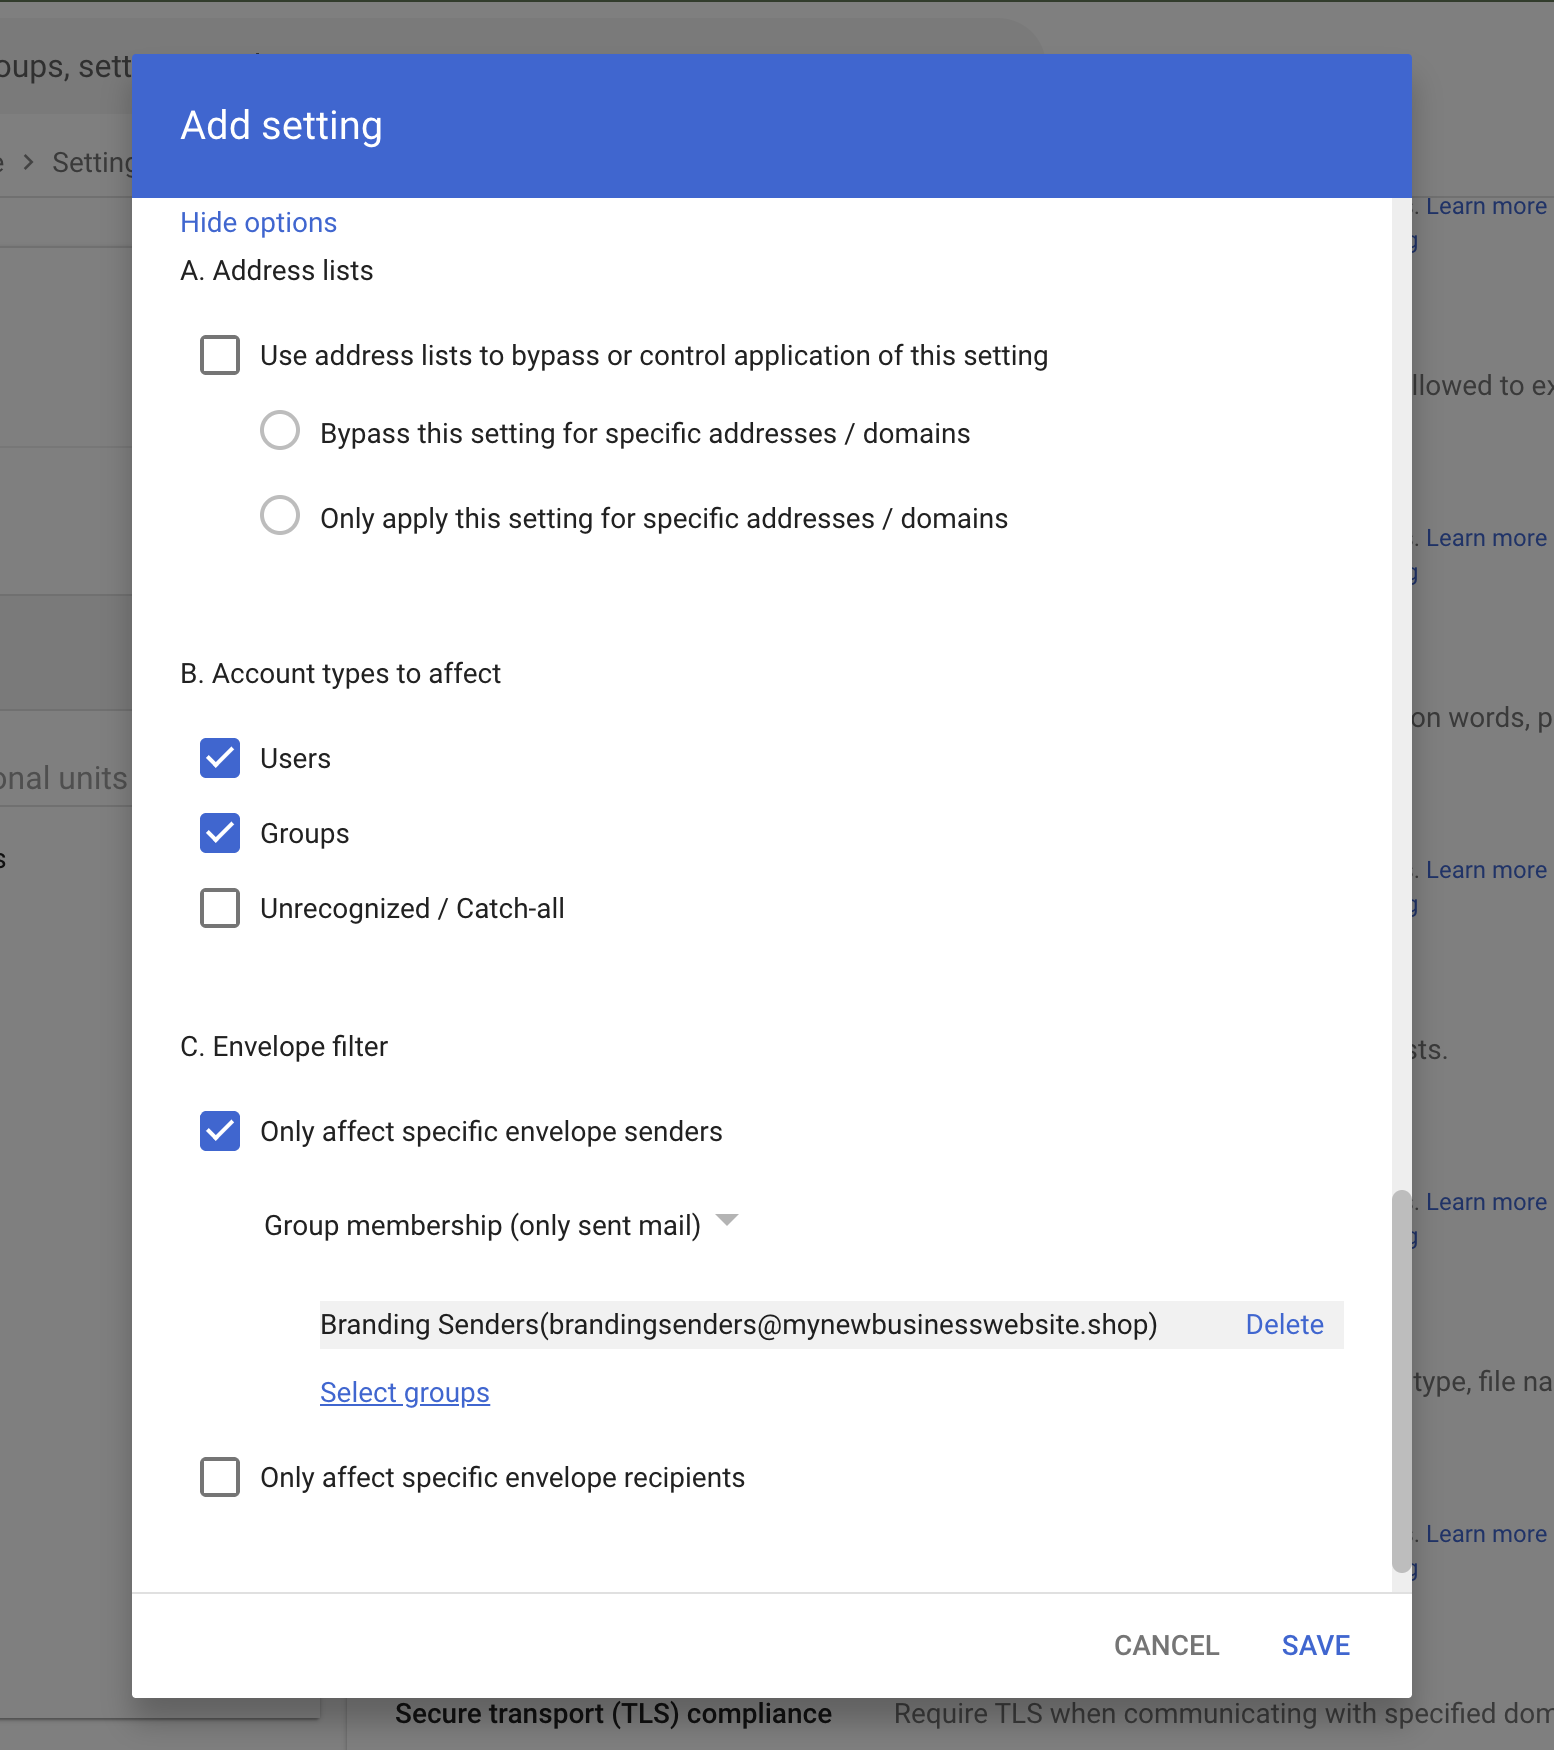Select 'Bypass this setting for specific addresses' radio
Viewport: 1554px width, 1750px height.
tap(280, 431)
